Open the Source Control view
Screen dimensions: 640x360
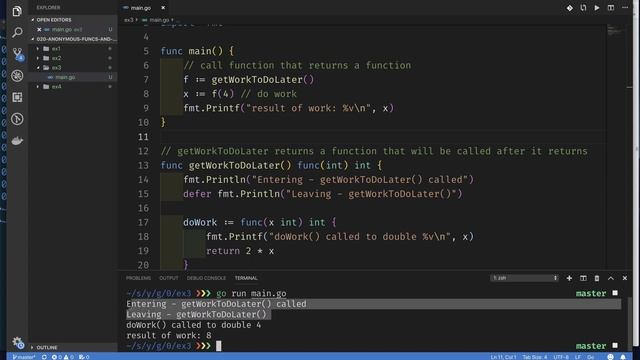point(17,54)
